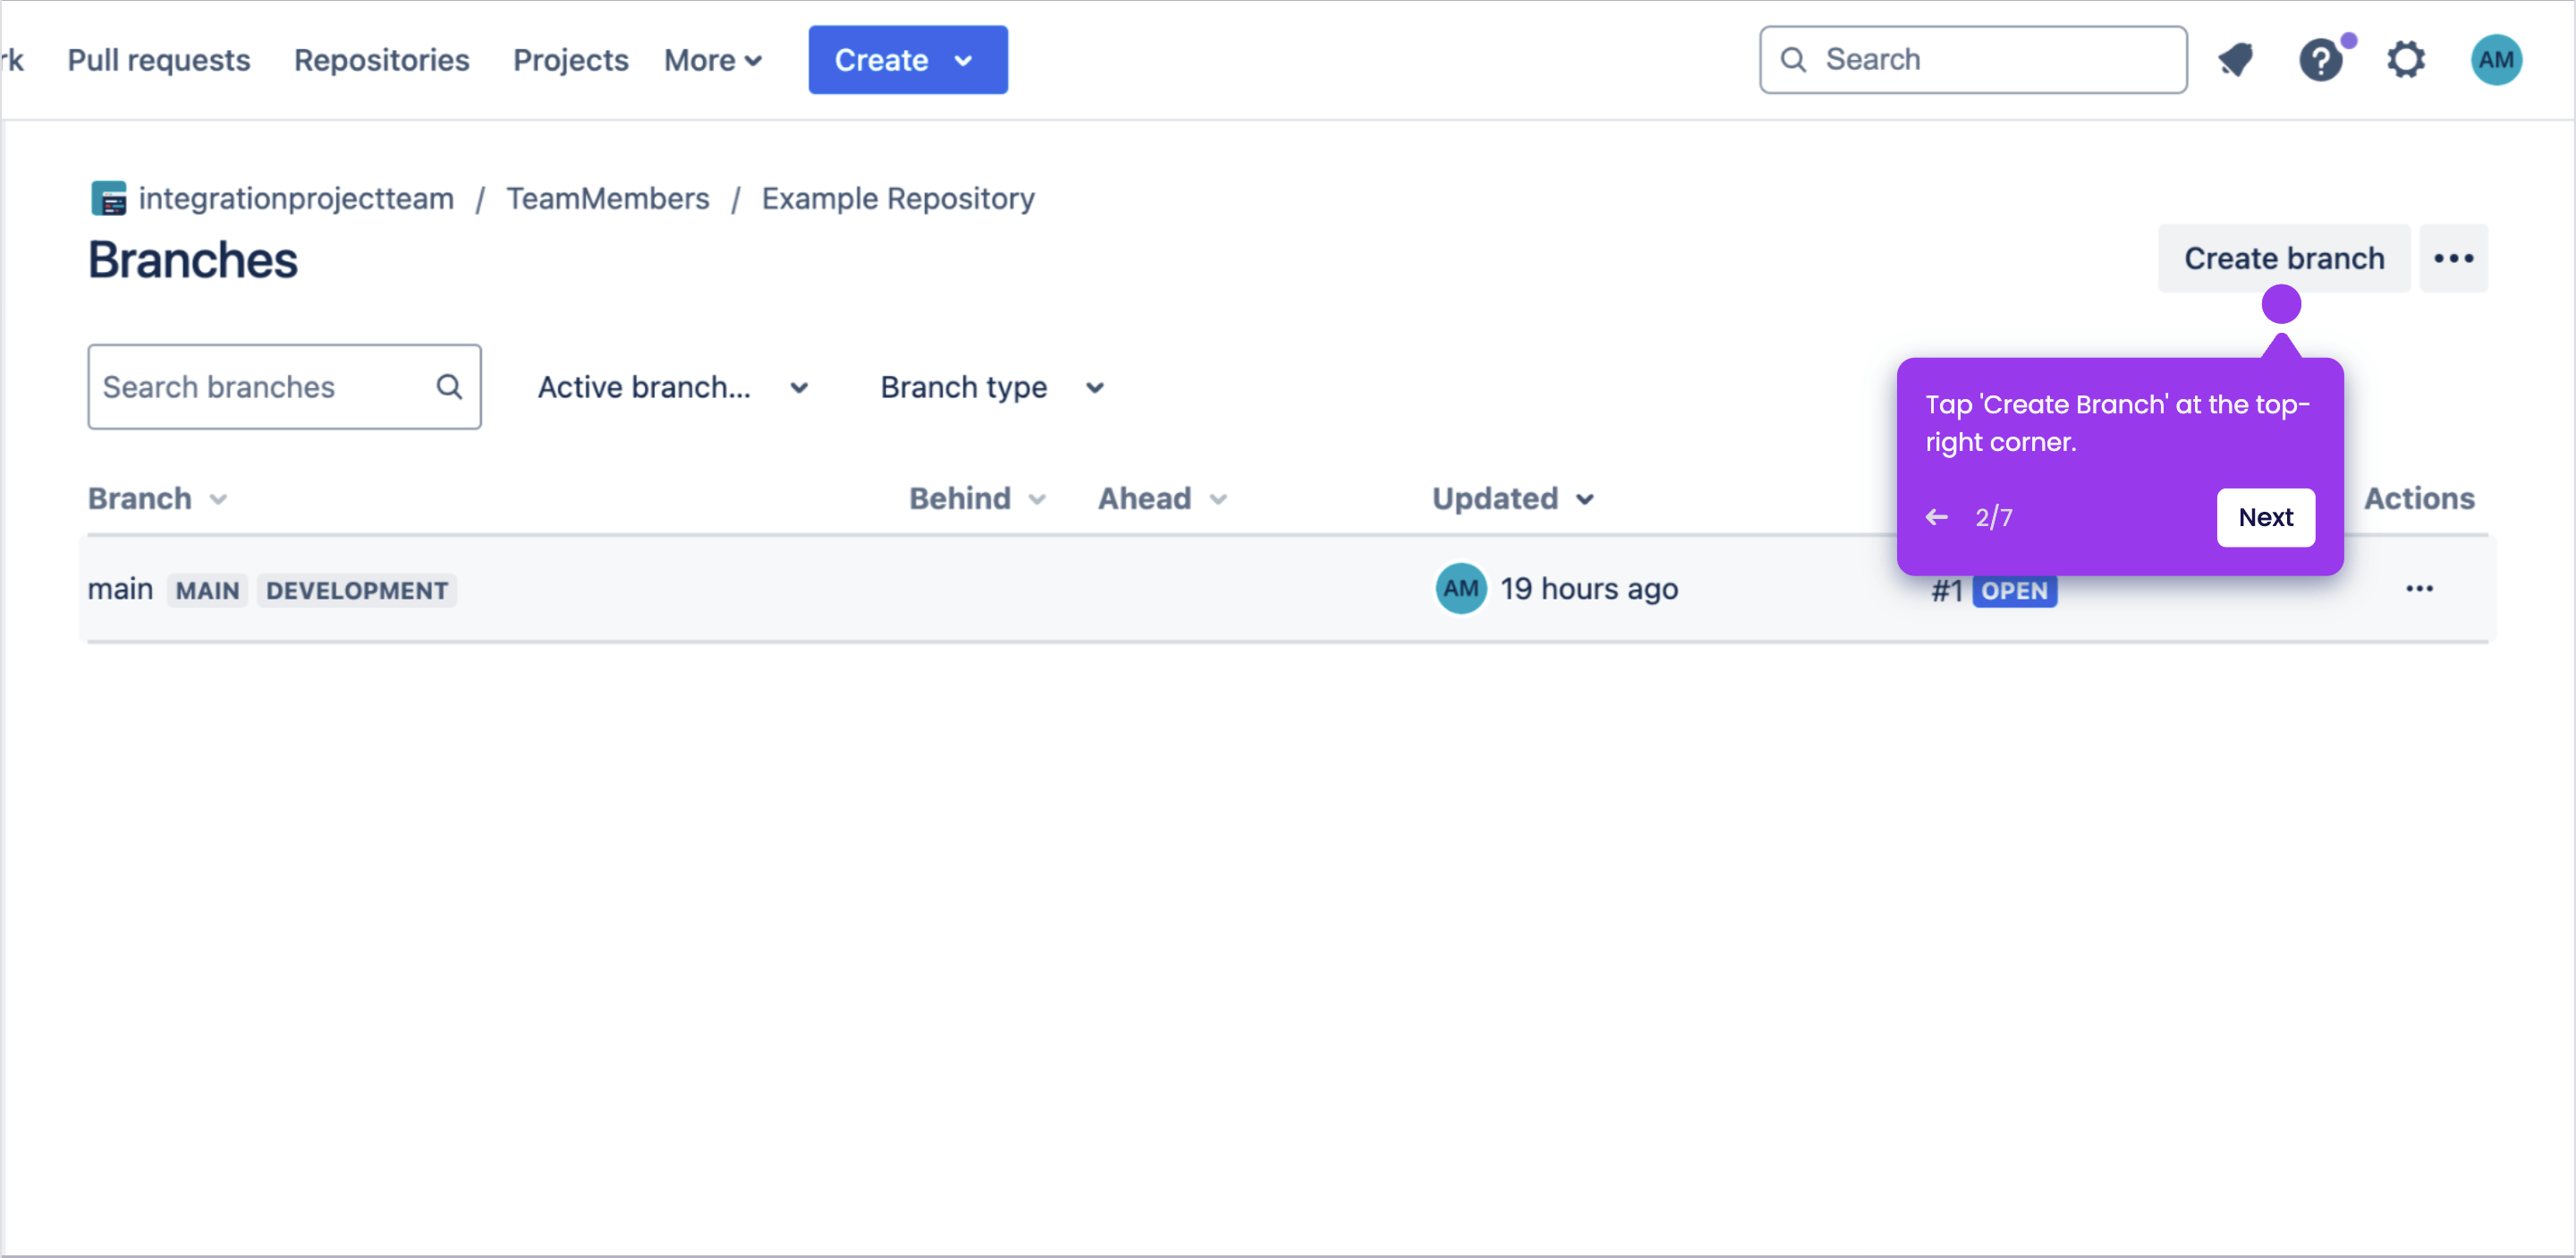
Task: Open the More menu in navigation
Action: pyautogui.click(x=713, y=60)
